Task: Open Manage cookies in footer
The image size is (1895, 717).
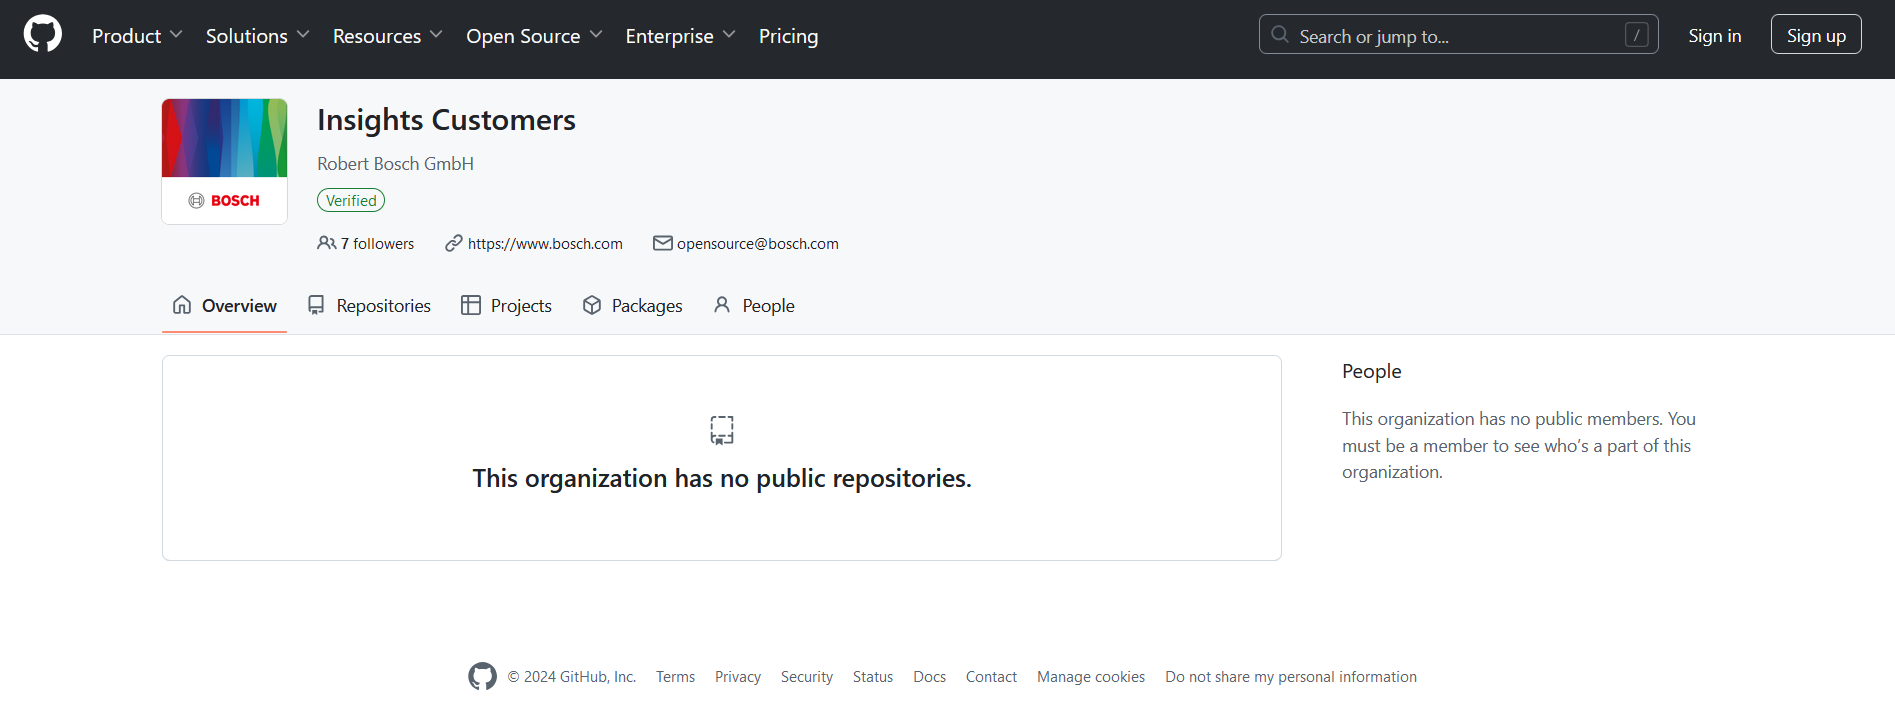Action: coord(1090,677)
